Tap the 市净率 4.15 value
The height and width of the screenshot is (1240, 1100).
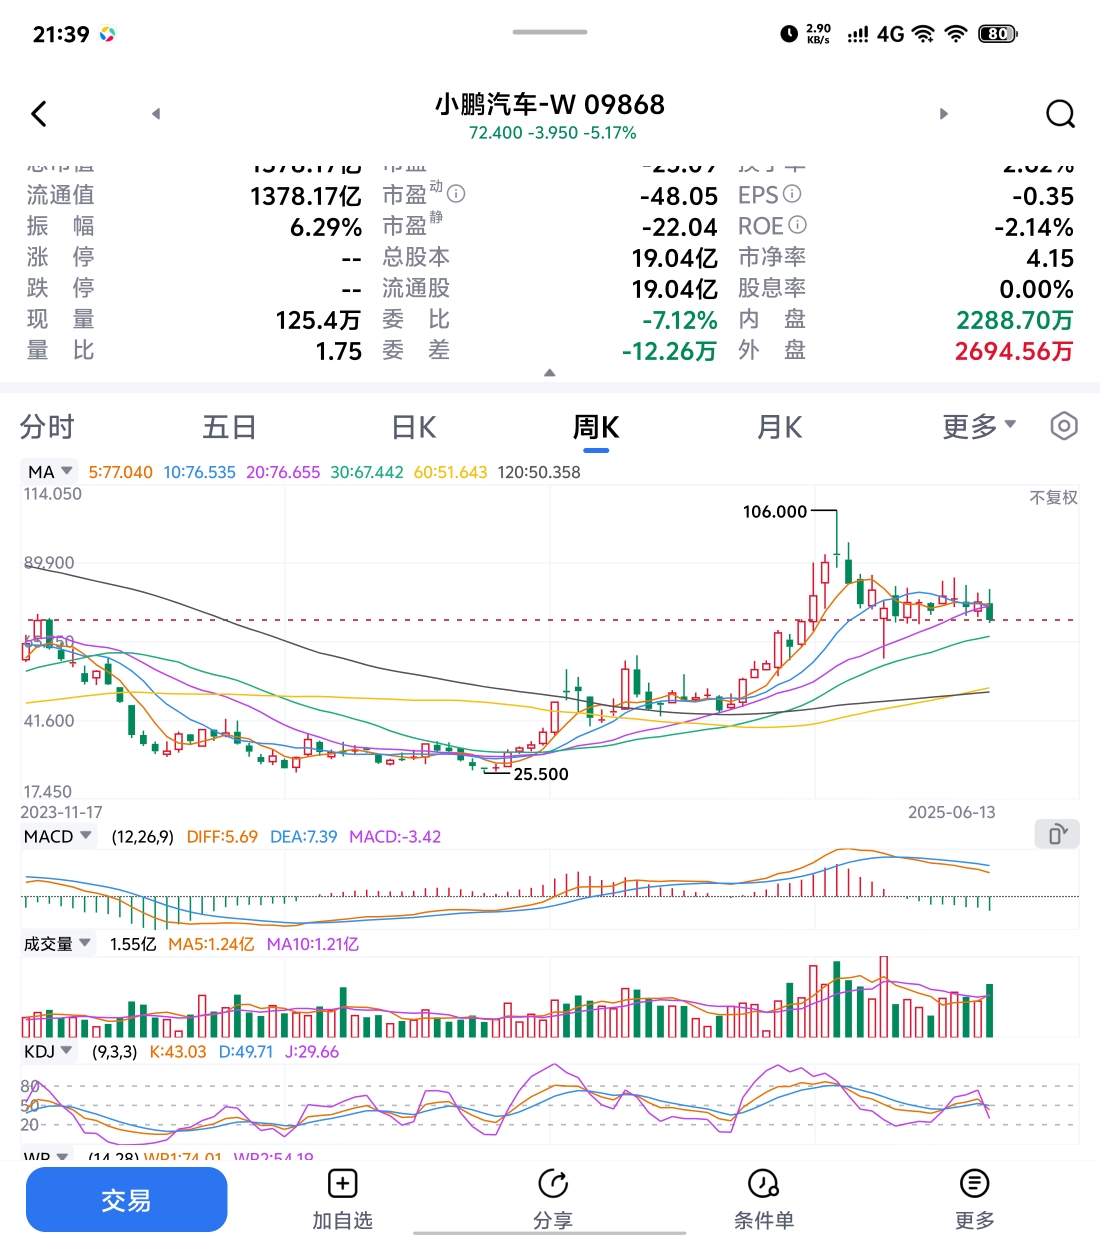pos(1050,258)
